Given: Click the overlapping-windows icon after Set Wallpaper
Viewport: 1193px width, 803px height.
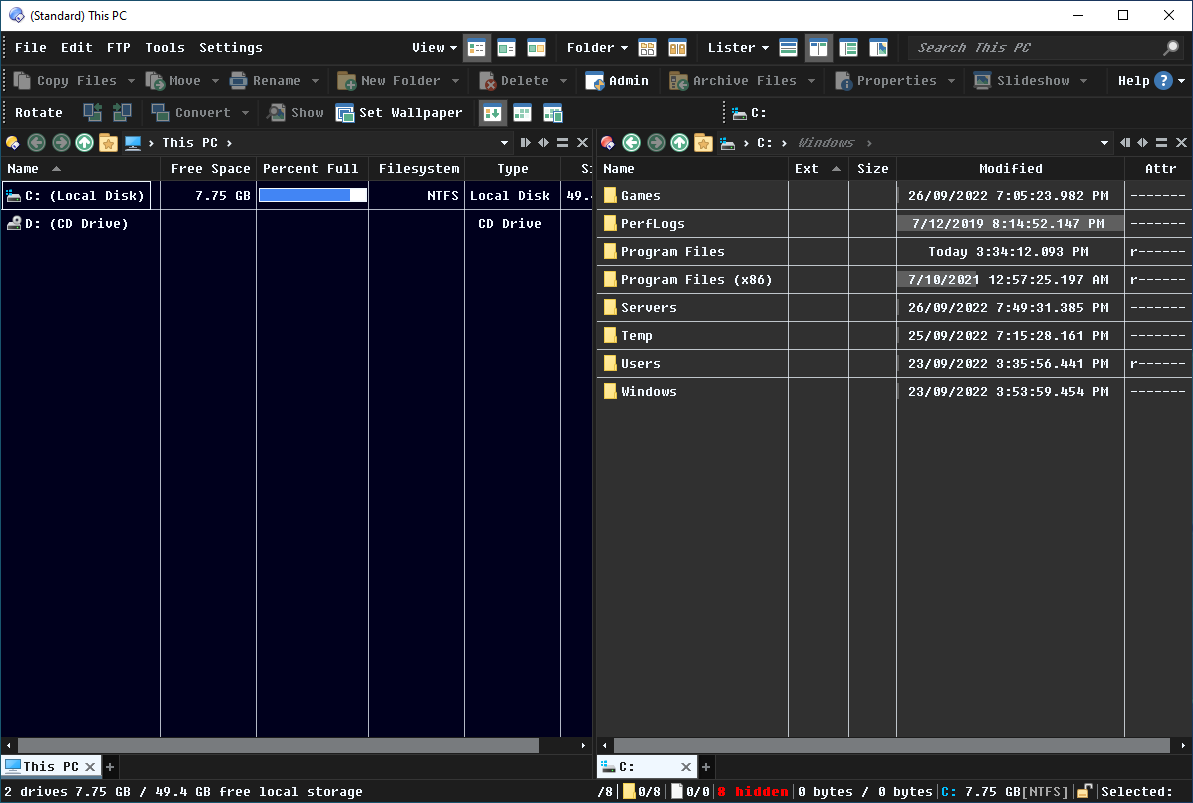Looking at the screenshot, I should [x=552, y=113].
